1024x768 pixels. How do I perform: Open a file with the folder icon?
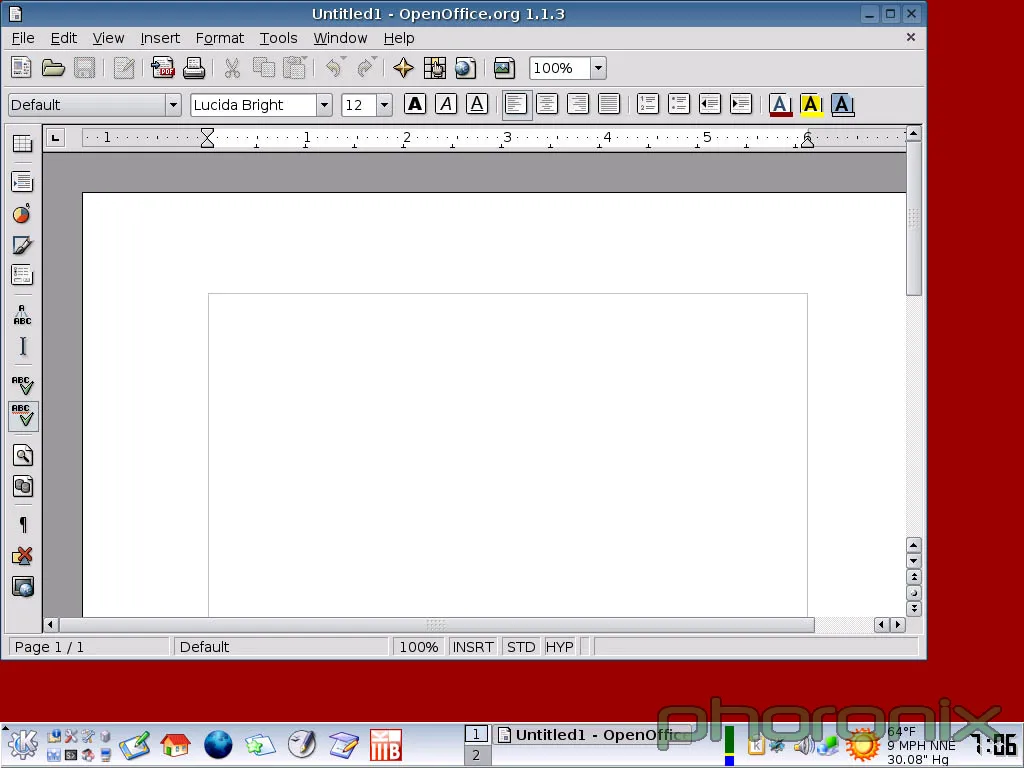click(x=53, y=67)
